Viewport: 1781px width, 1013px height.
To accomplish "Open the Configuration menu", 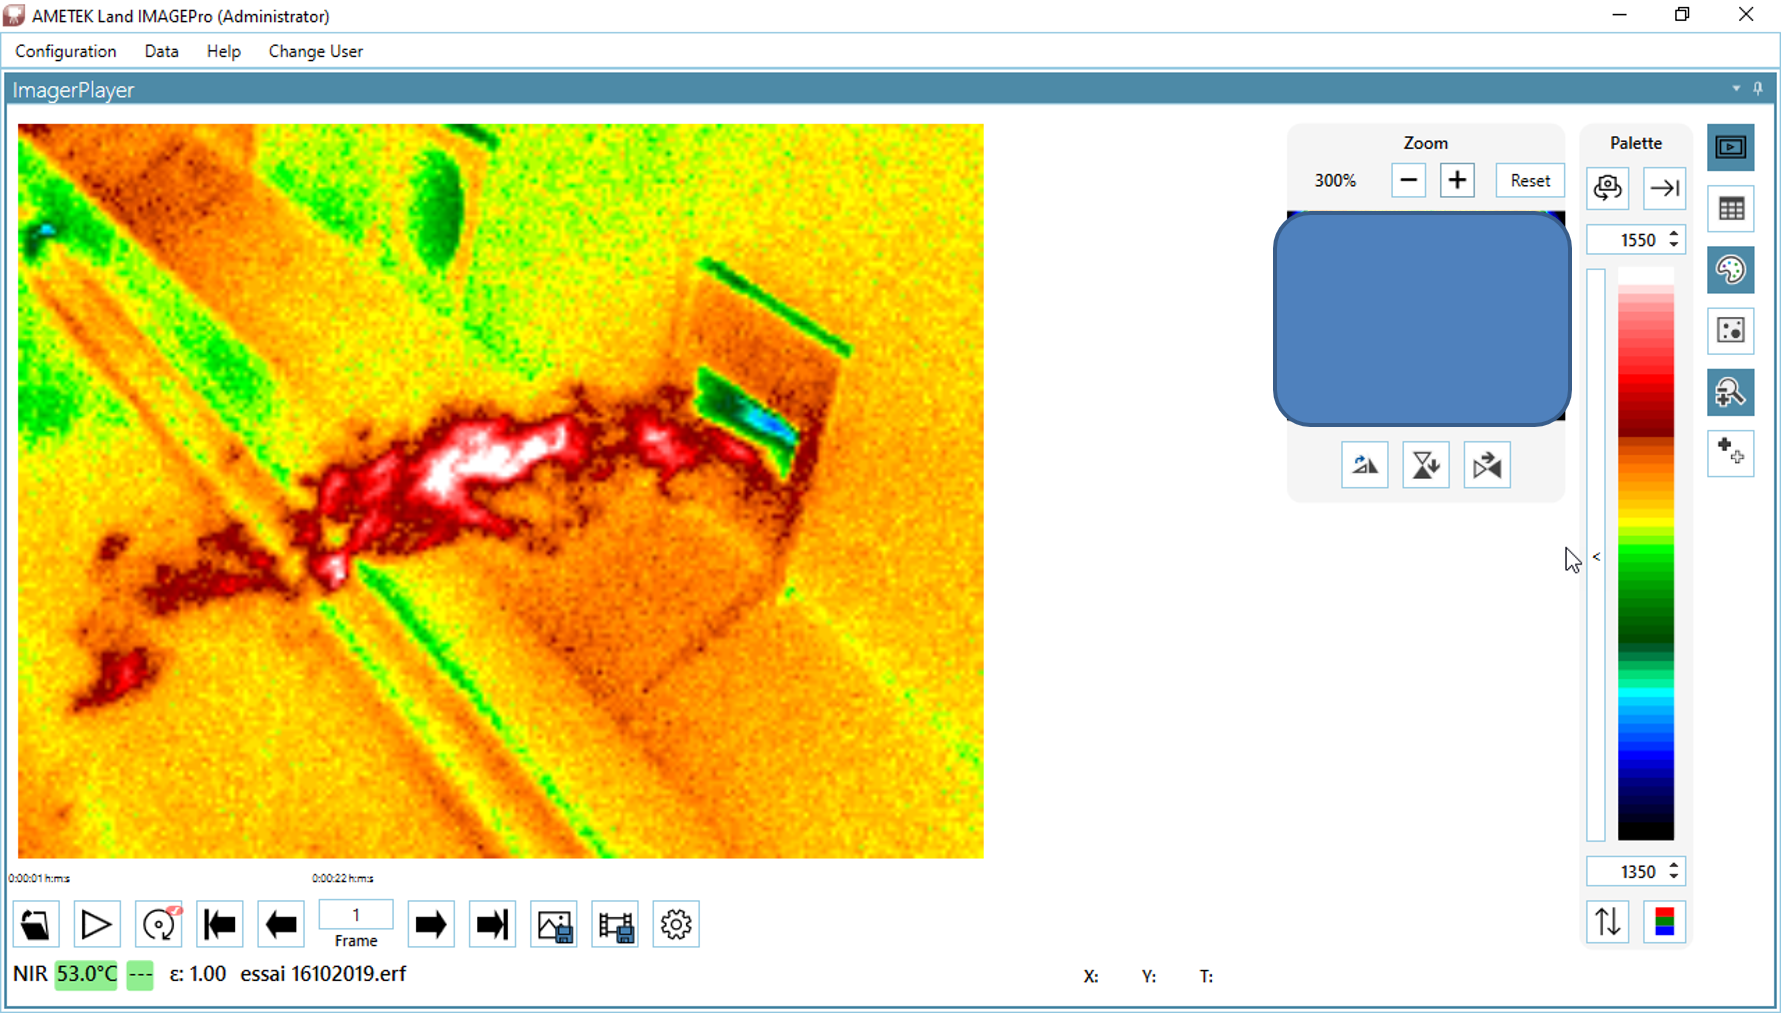I will click(65, 51).
